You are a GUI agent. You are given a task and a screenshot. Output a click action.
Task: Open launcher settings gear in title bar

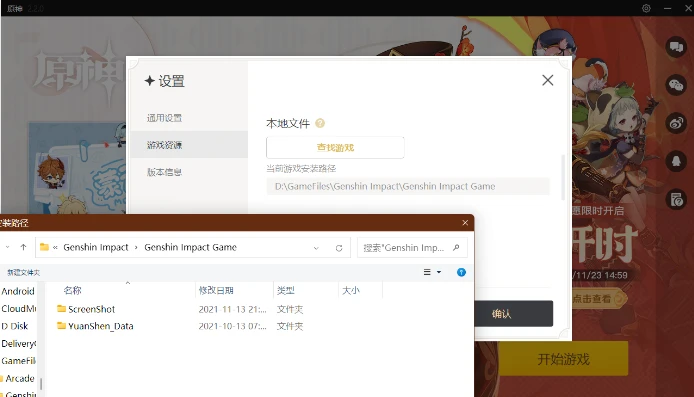coord(646,8)
